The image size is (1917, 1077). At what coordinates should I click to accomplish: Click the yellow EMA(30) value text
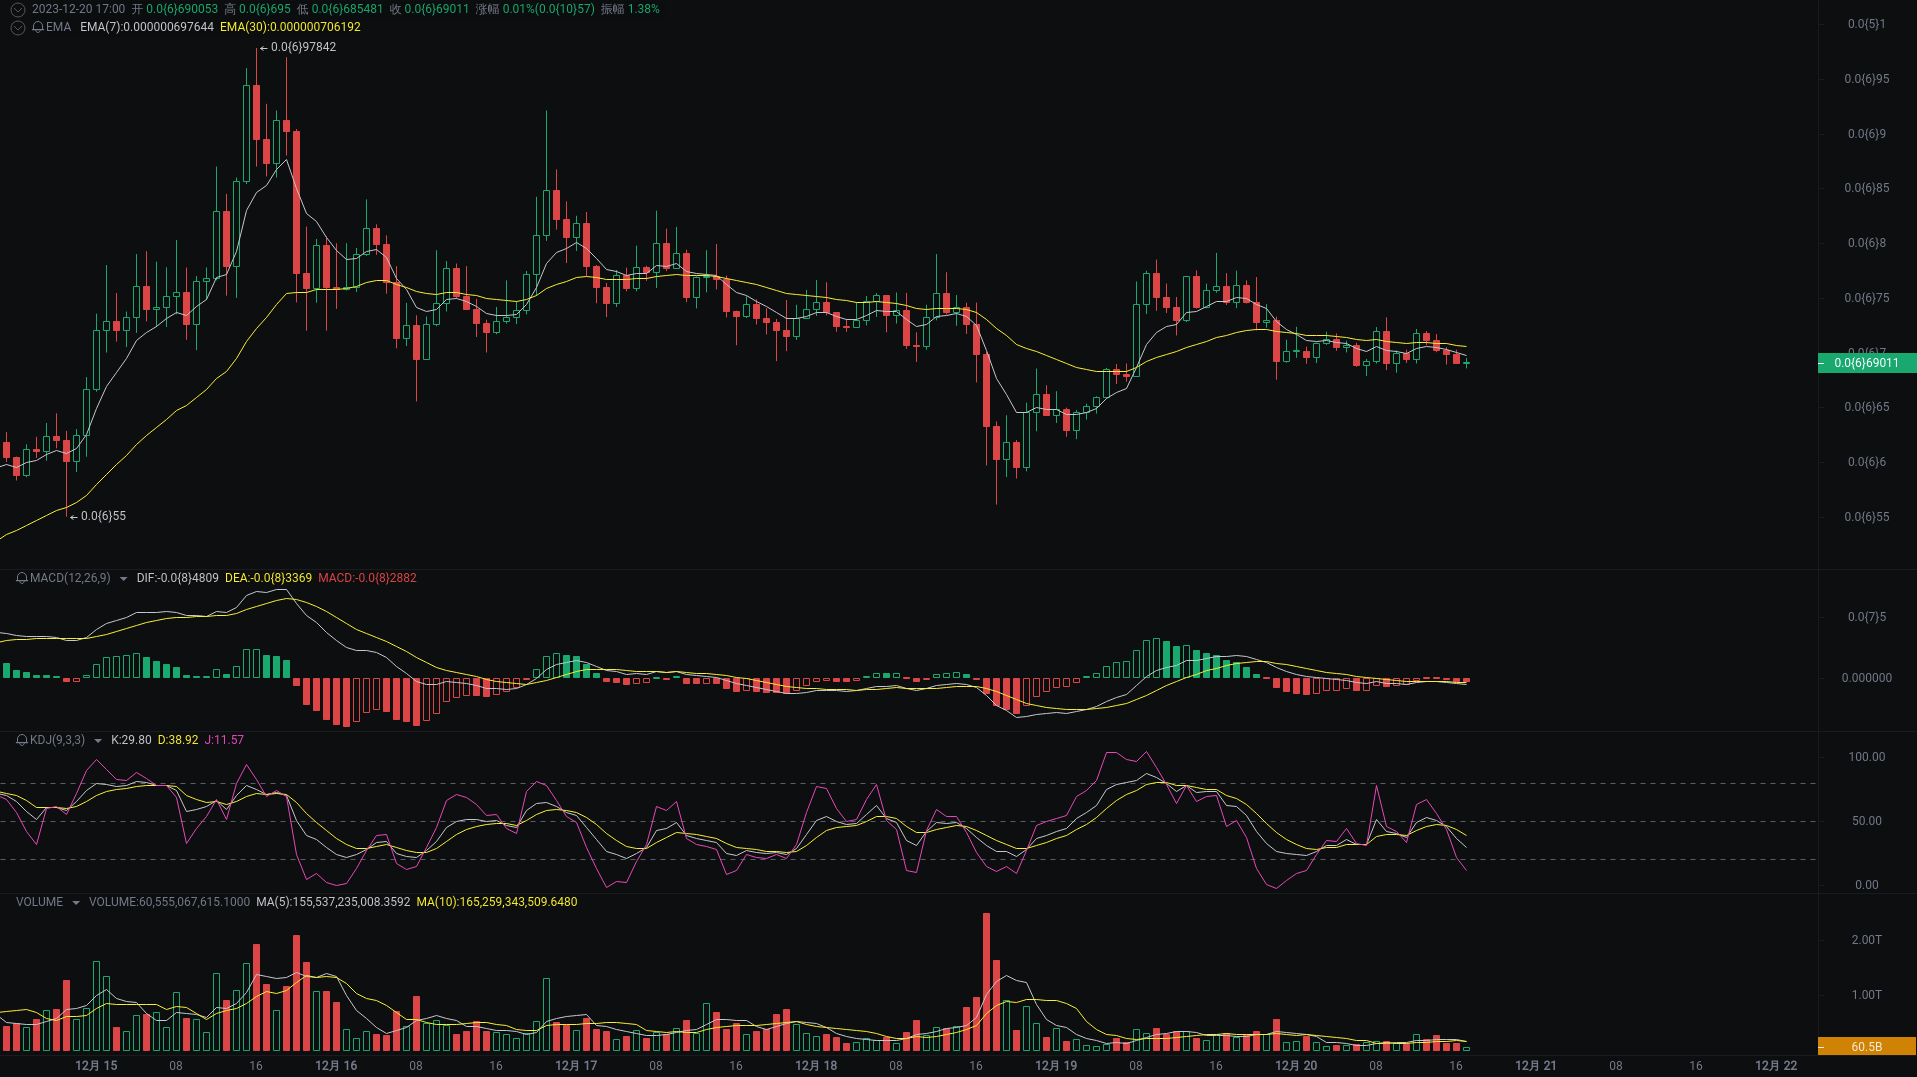point(290,27)
